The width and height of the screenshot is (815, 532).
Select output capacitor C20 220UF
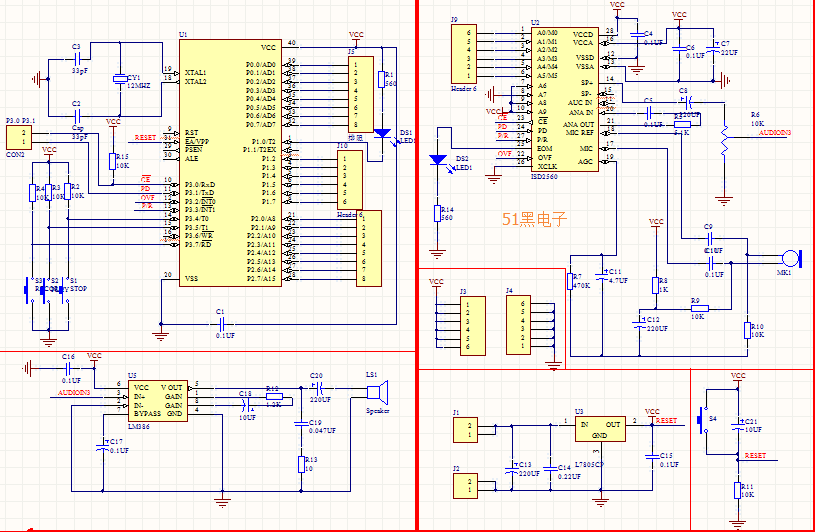pyautogui.click(x=318, y=388)
